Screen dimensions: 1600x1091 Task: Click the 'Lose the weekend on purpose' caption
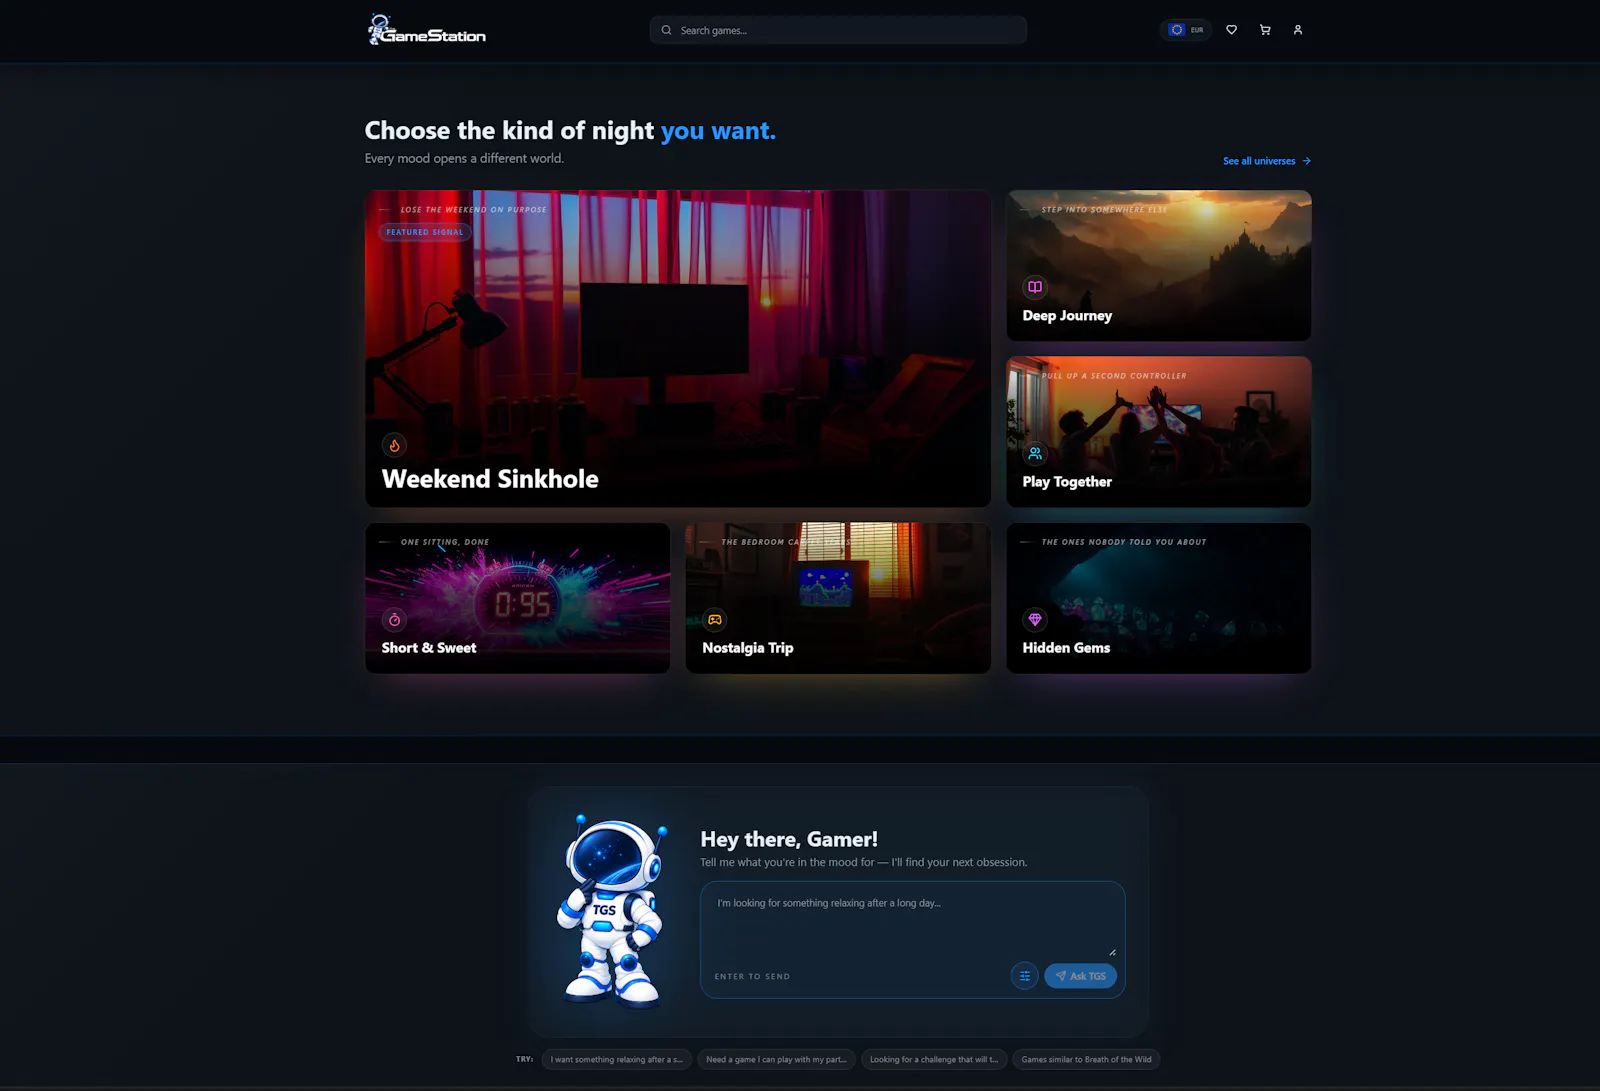click(x=473, y=210)
